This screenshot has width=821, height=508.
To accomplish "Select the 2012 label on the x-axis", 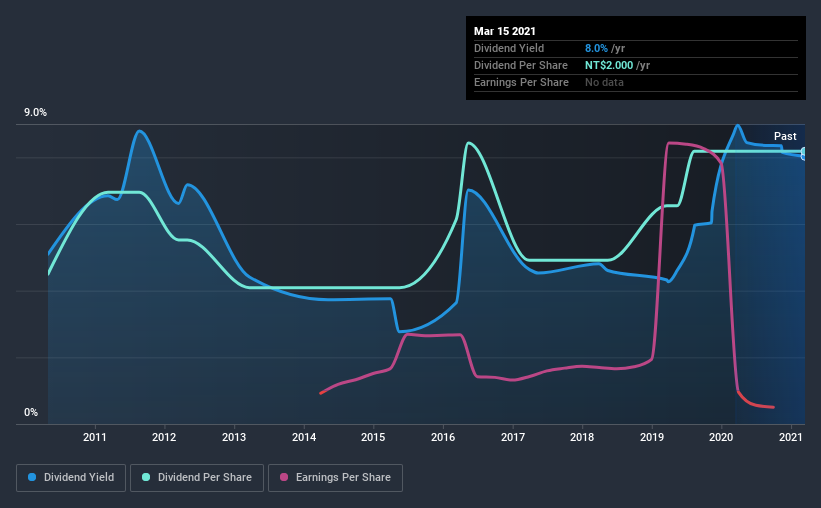I will (164, 437).
